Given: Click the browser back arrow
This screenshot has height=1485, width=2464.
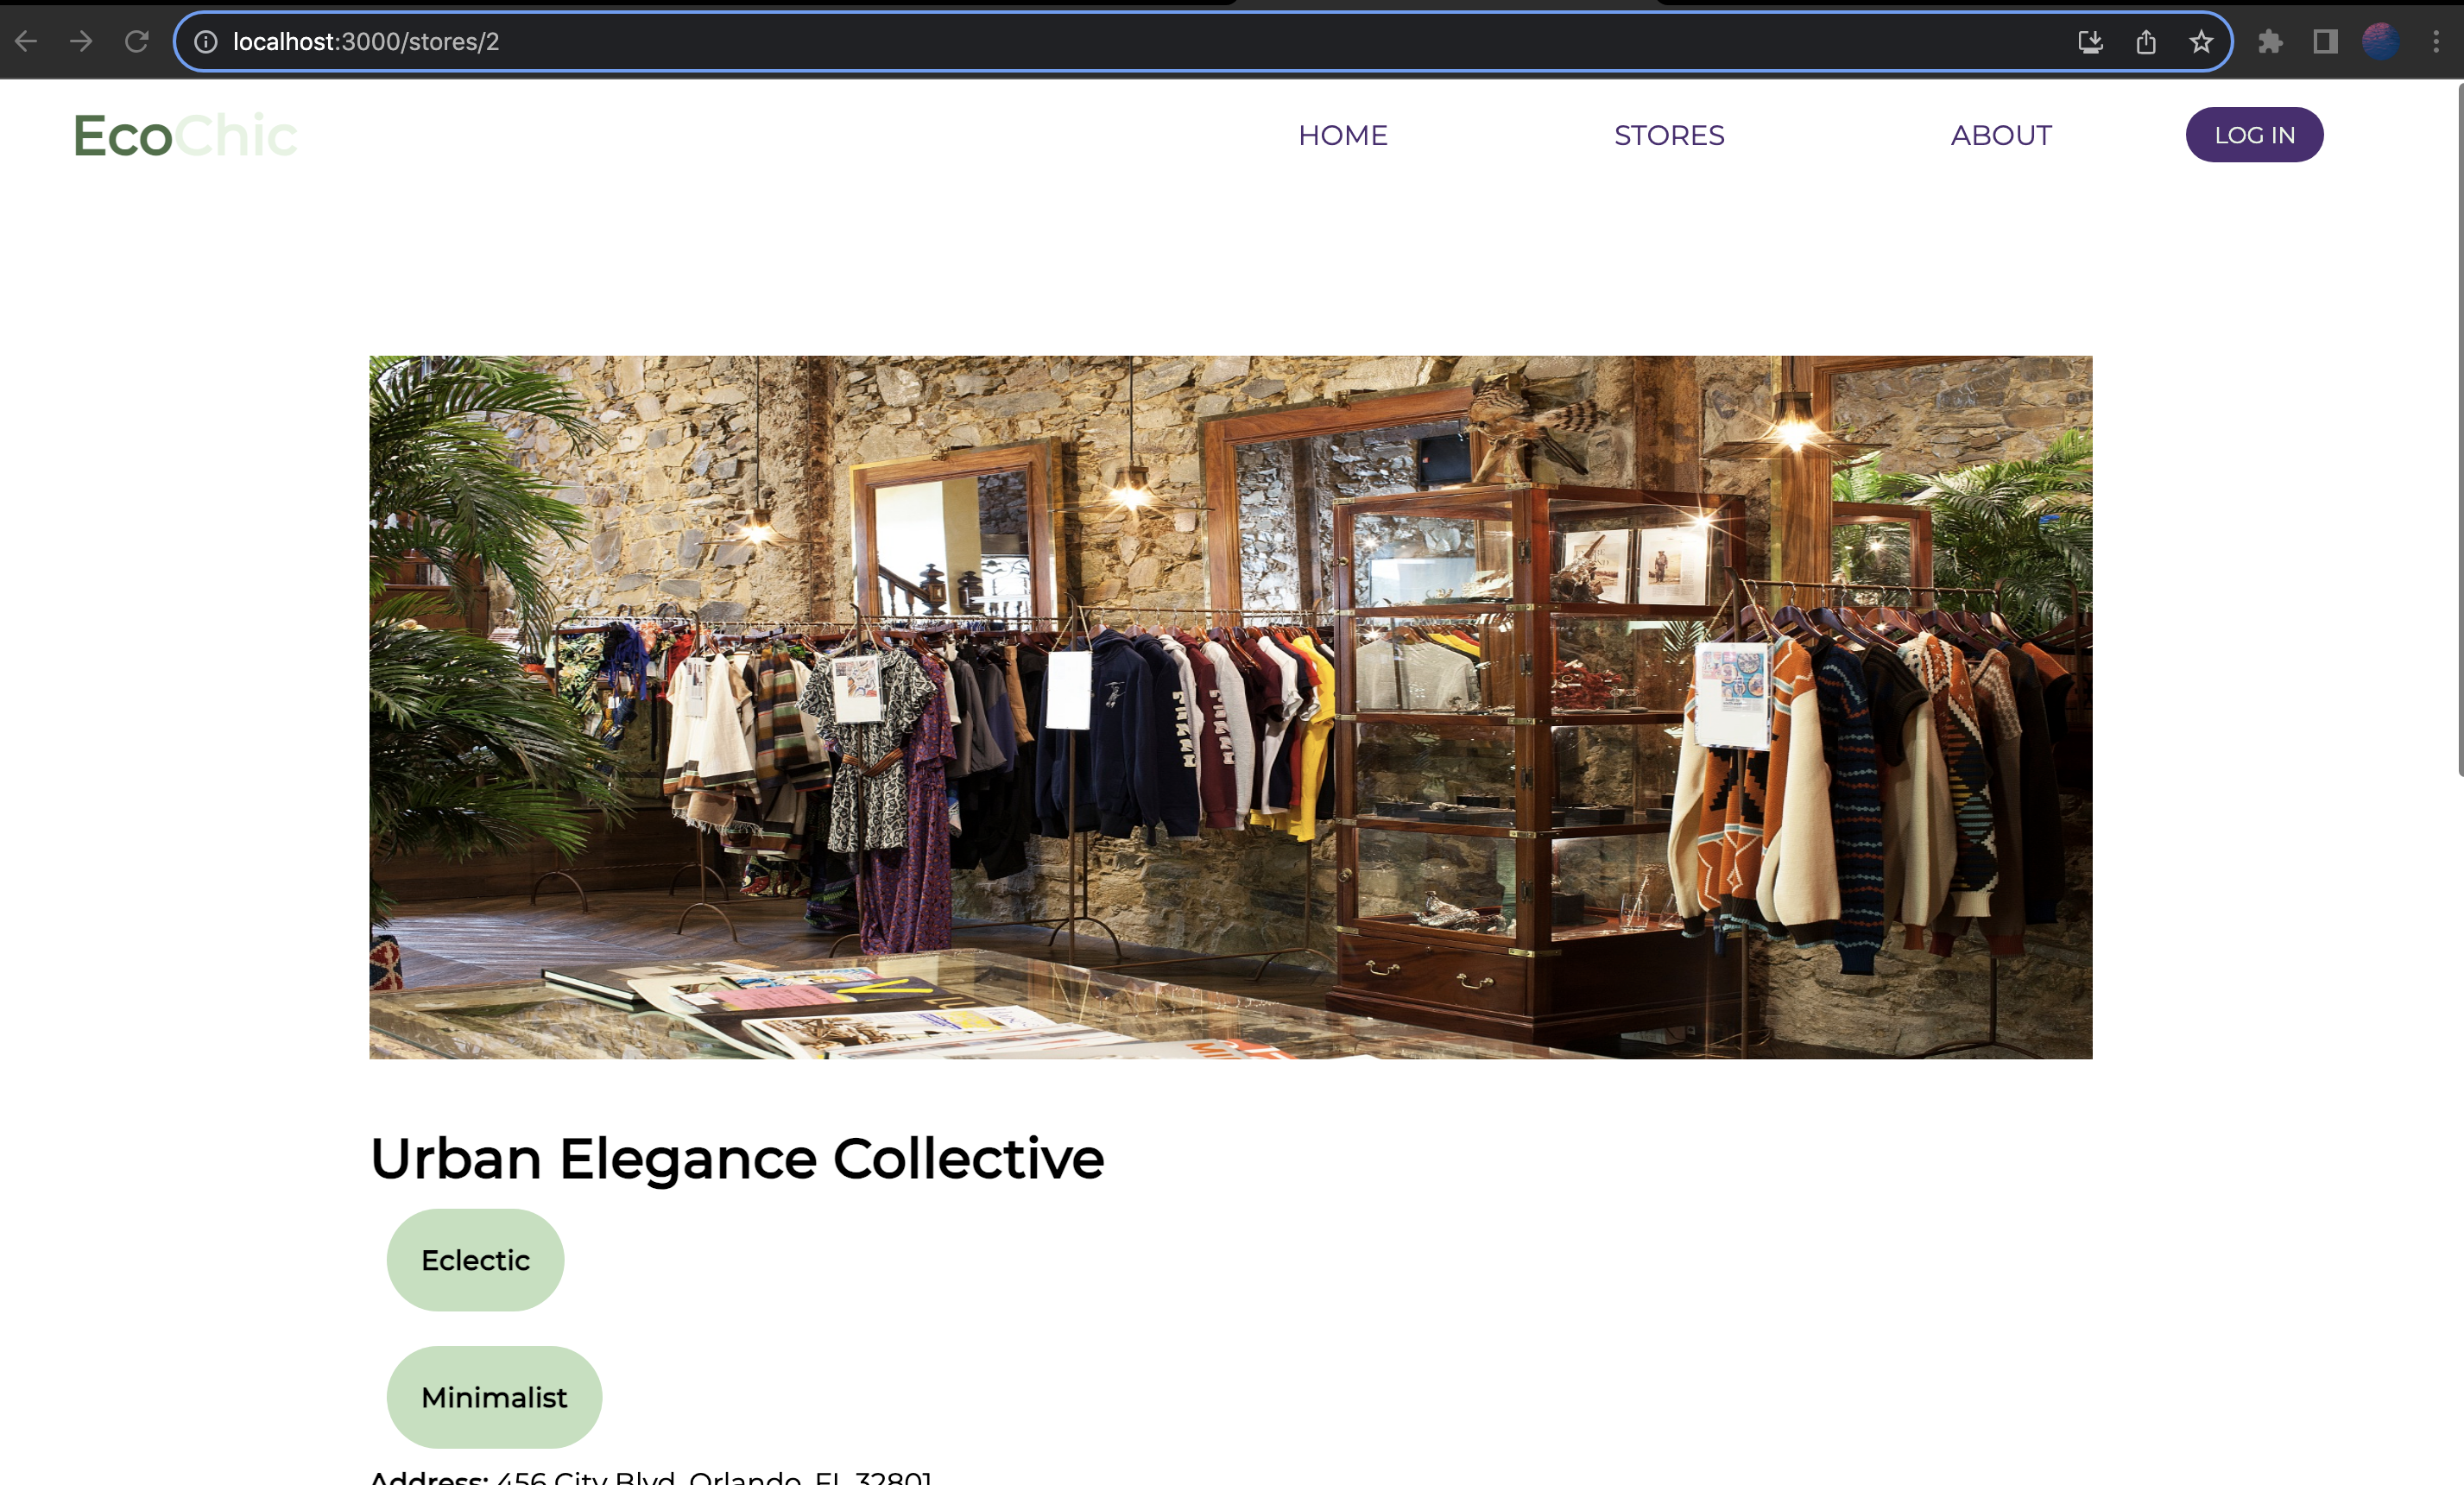Looking at the screenshot, I should [x=26, y=41].
